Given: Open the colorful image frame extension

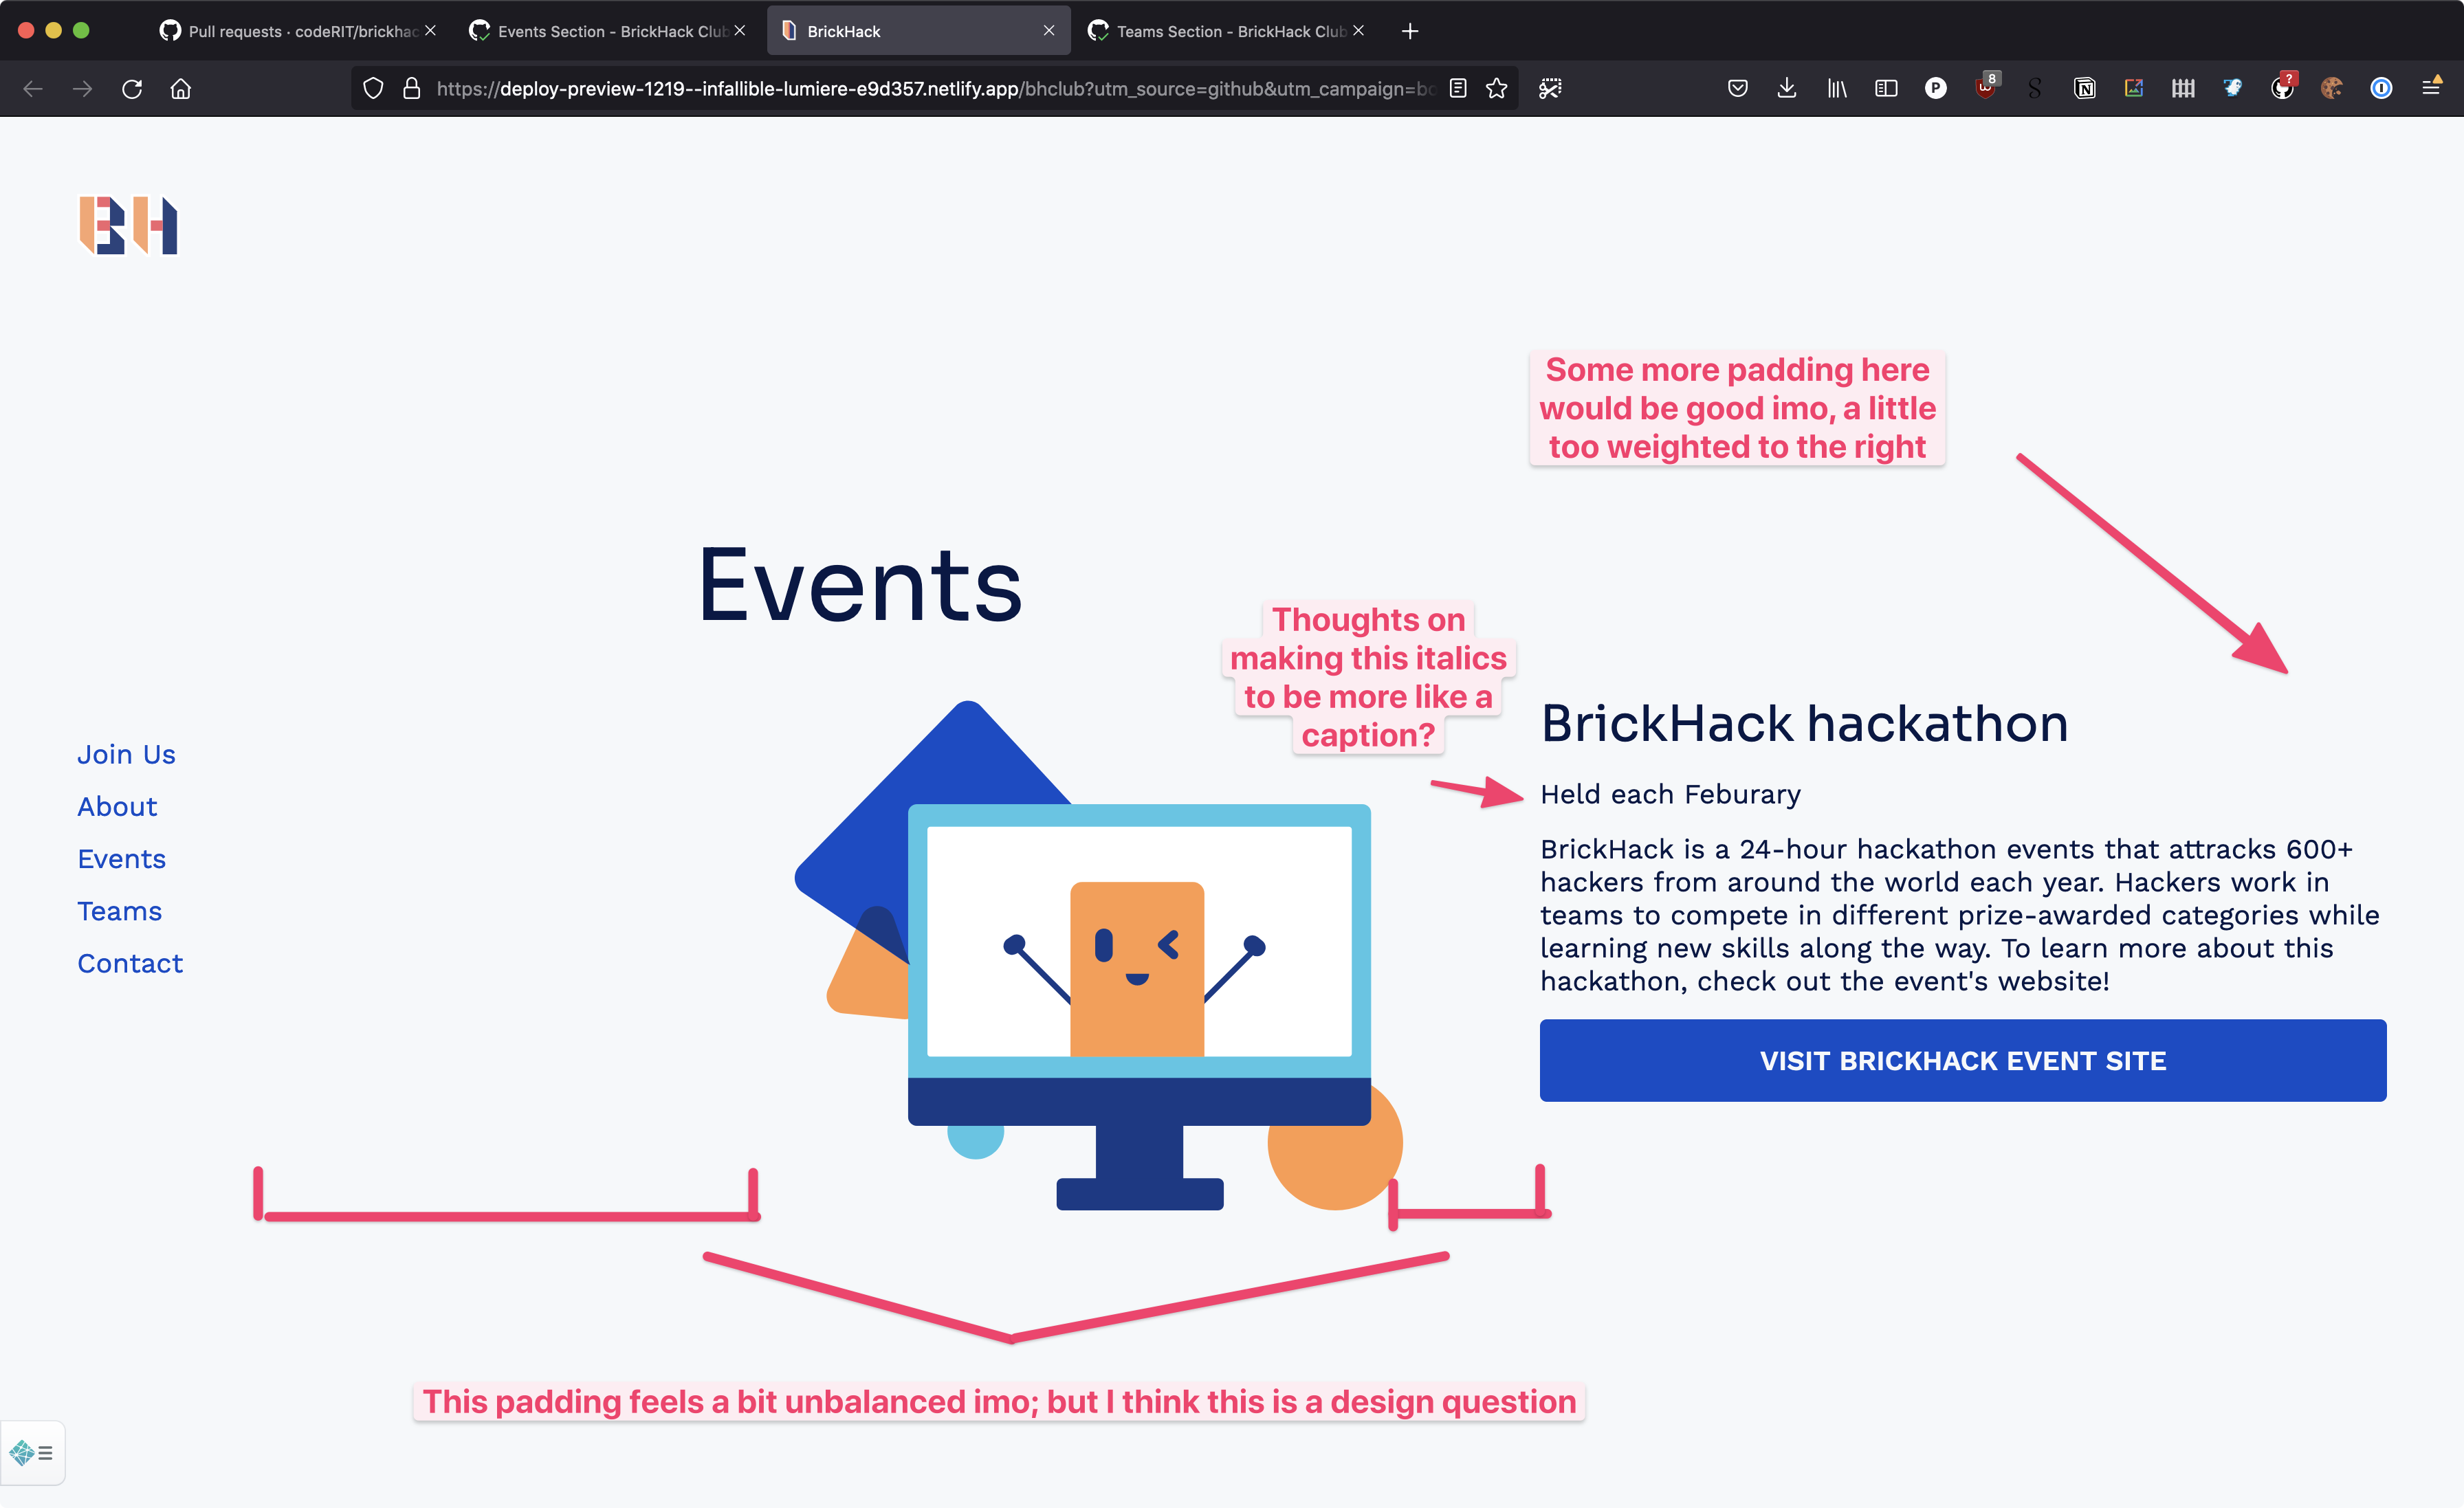Looking at the screenshot, I should [2134, 89].
